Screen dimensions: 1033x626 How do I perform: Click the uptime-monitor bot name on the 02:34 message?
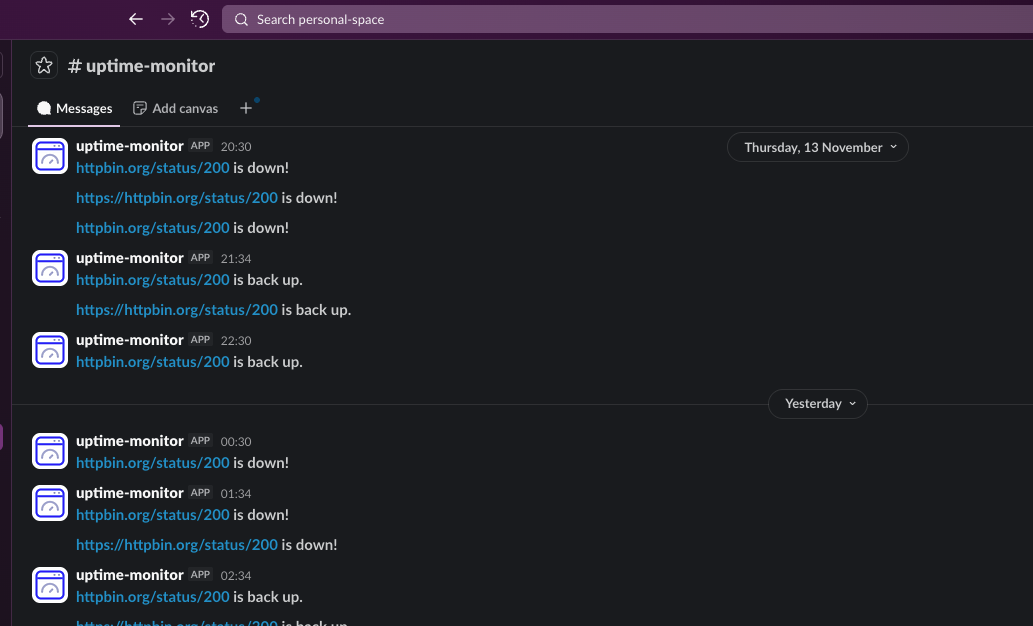(x=129, y=575)
